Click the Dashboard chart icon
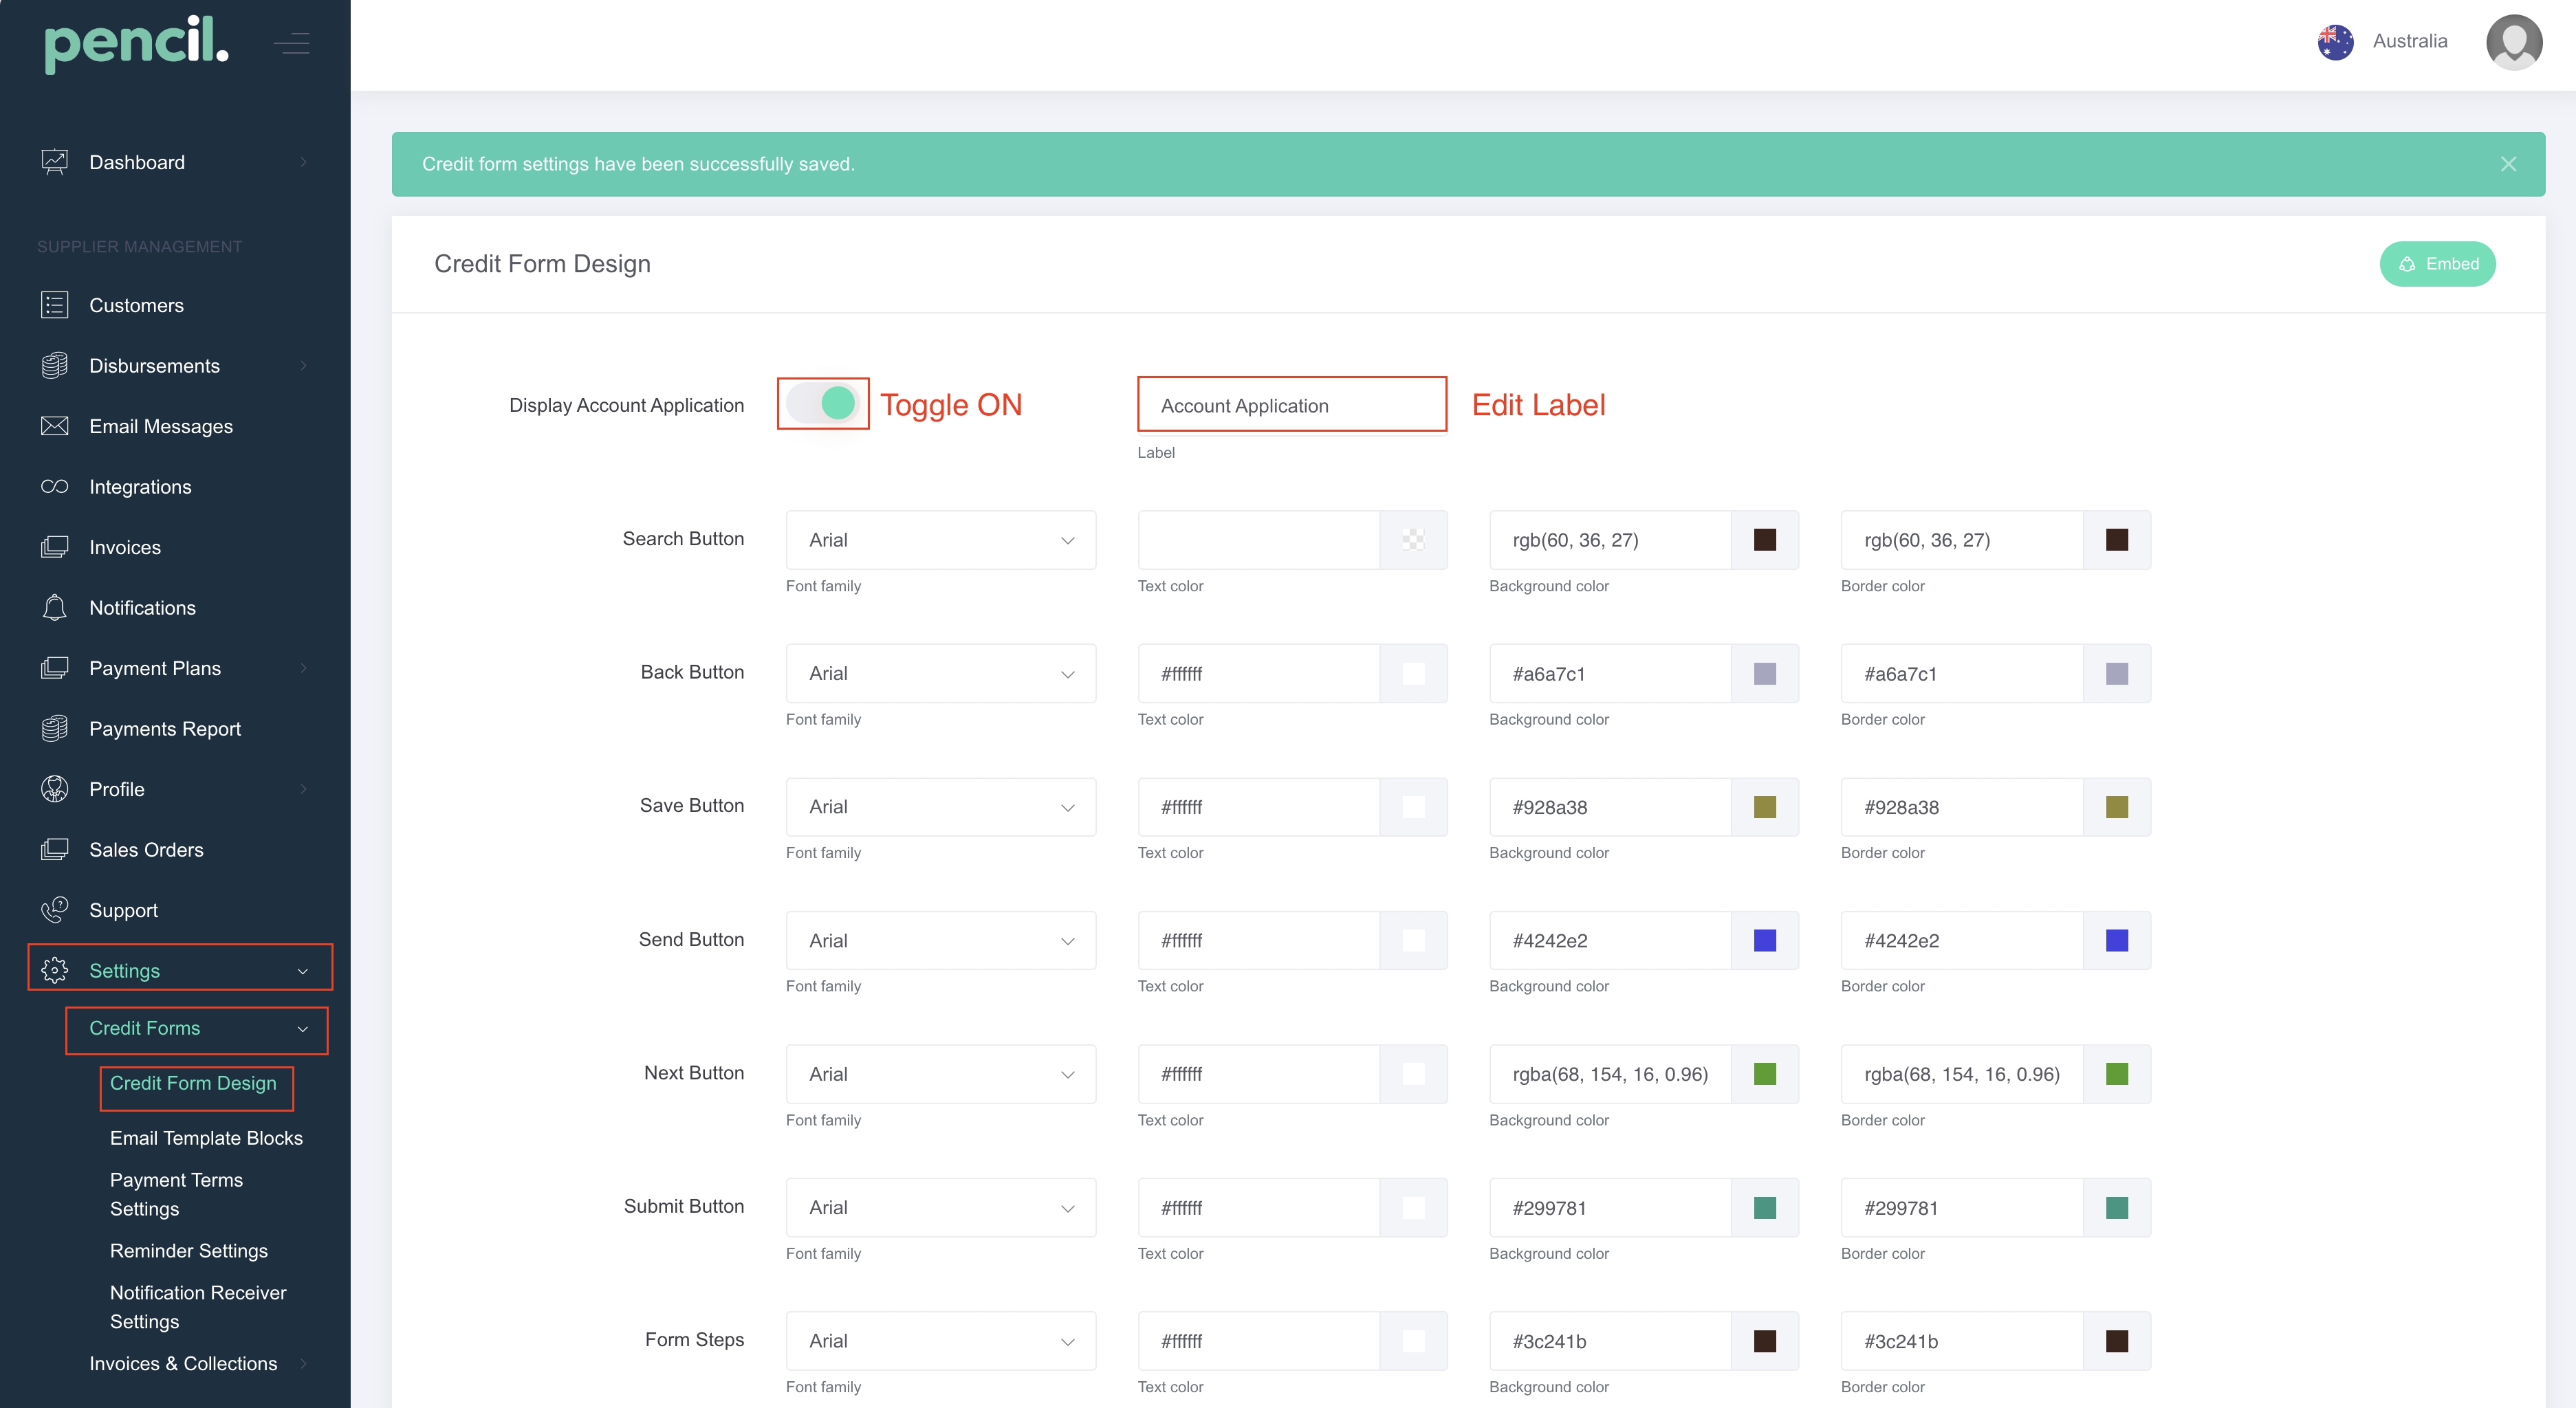The image size is (2576, 1408). click(54, 162)
